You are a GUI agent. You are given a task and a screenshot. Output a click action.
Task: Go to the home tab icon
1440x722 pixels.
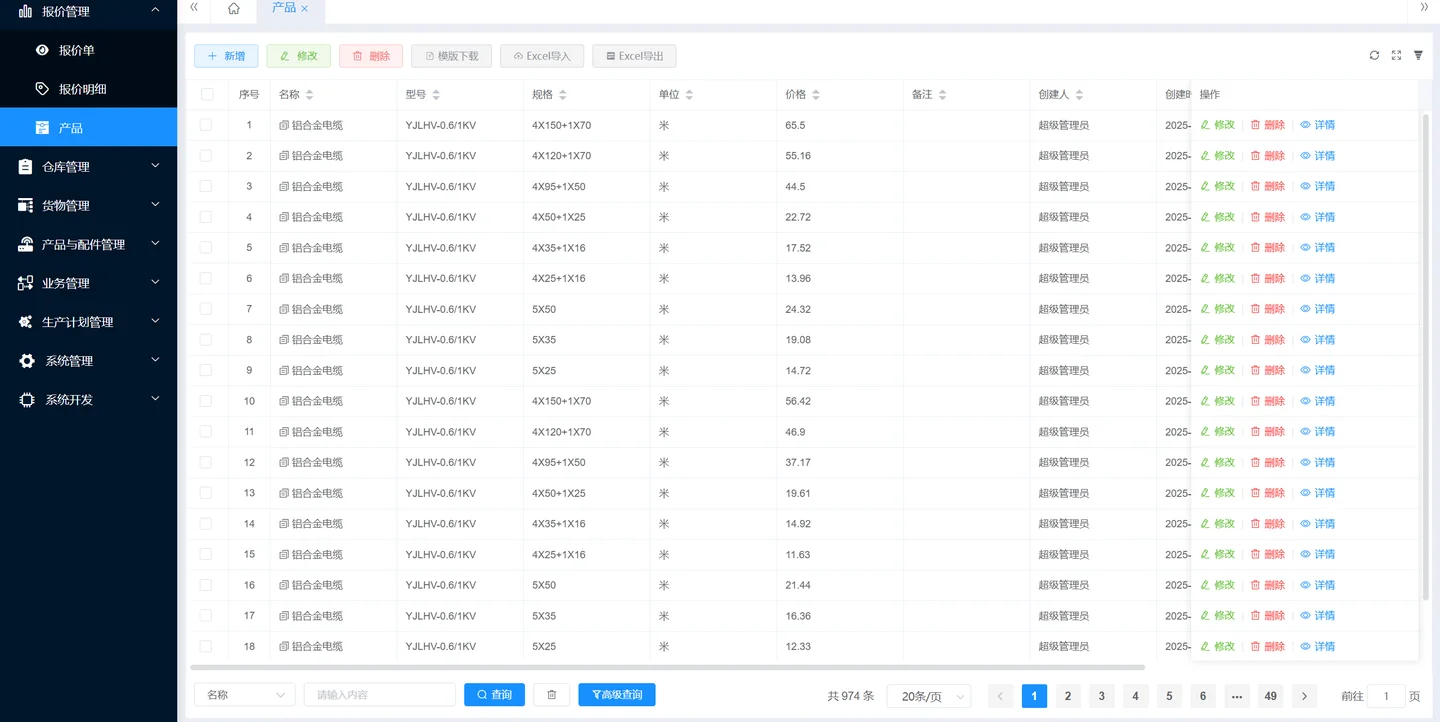[234, 8]
